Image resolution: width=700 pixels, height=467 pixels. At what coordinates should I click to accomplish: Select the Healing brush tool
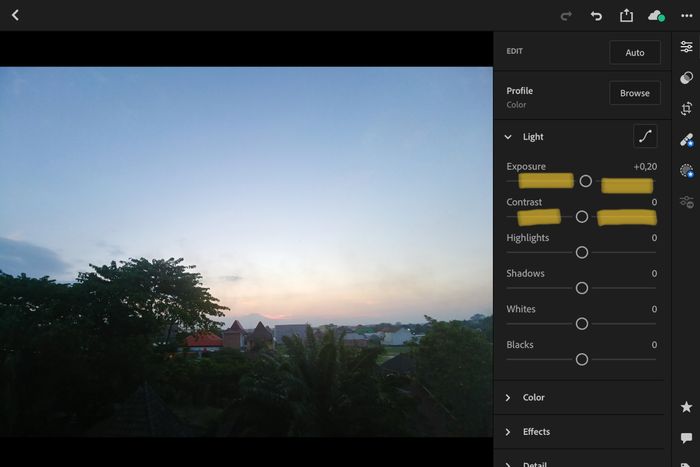click(687, 140)
